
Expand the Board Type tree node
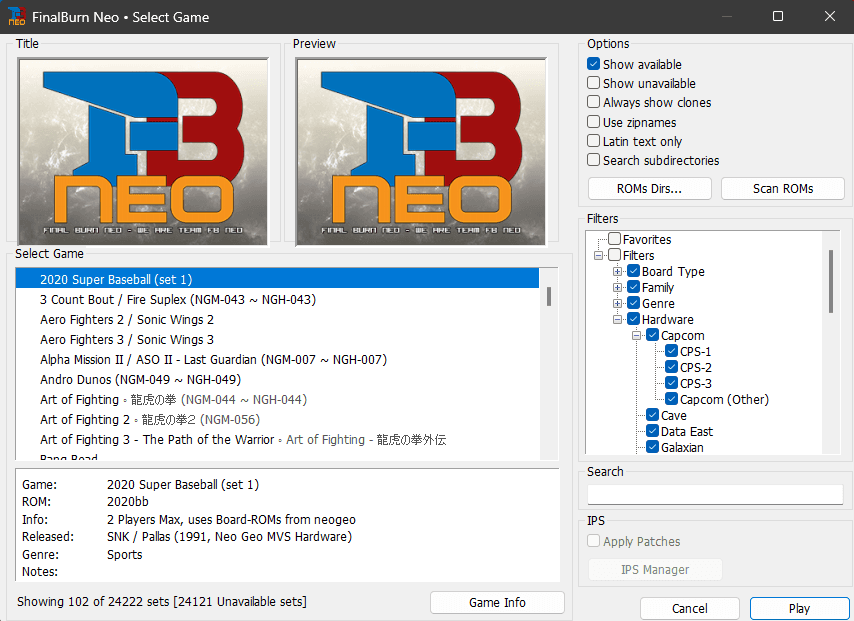click(617, 271)
